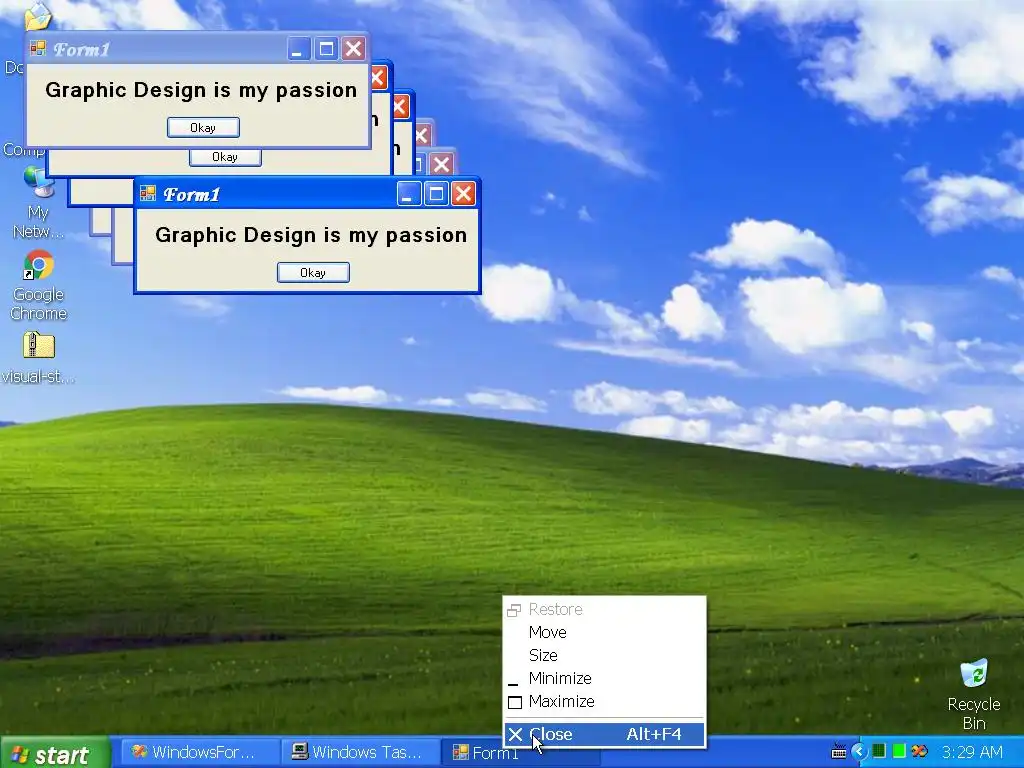Choose Maximize from the context menu
The image size is (1024, 768).
coord(604,701)
